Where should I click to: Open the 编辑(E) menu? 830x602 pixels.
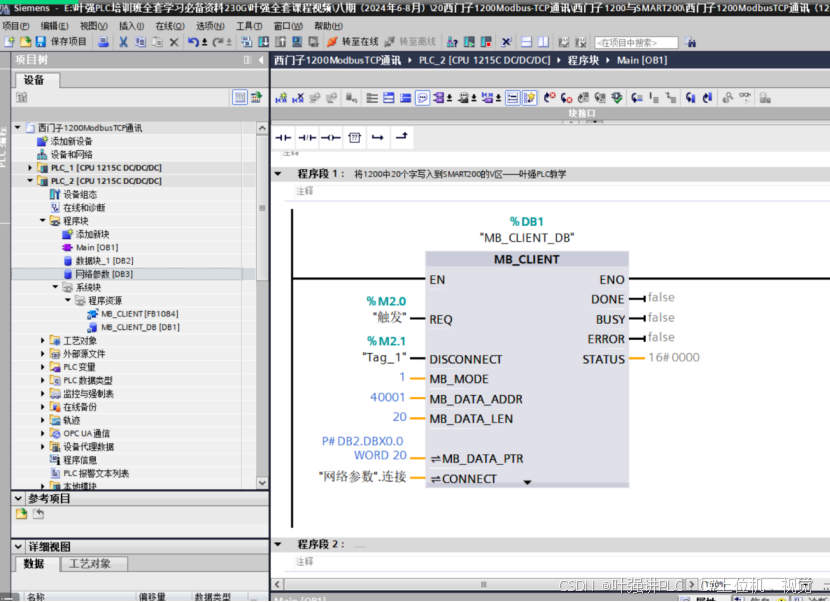click(55, 26)
